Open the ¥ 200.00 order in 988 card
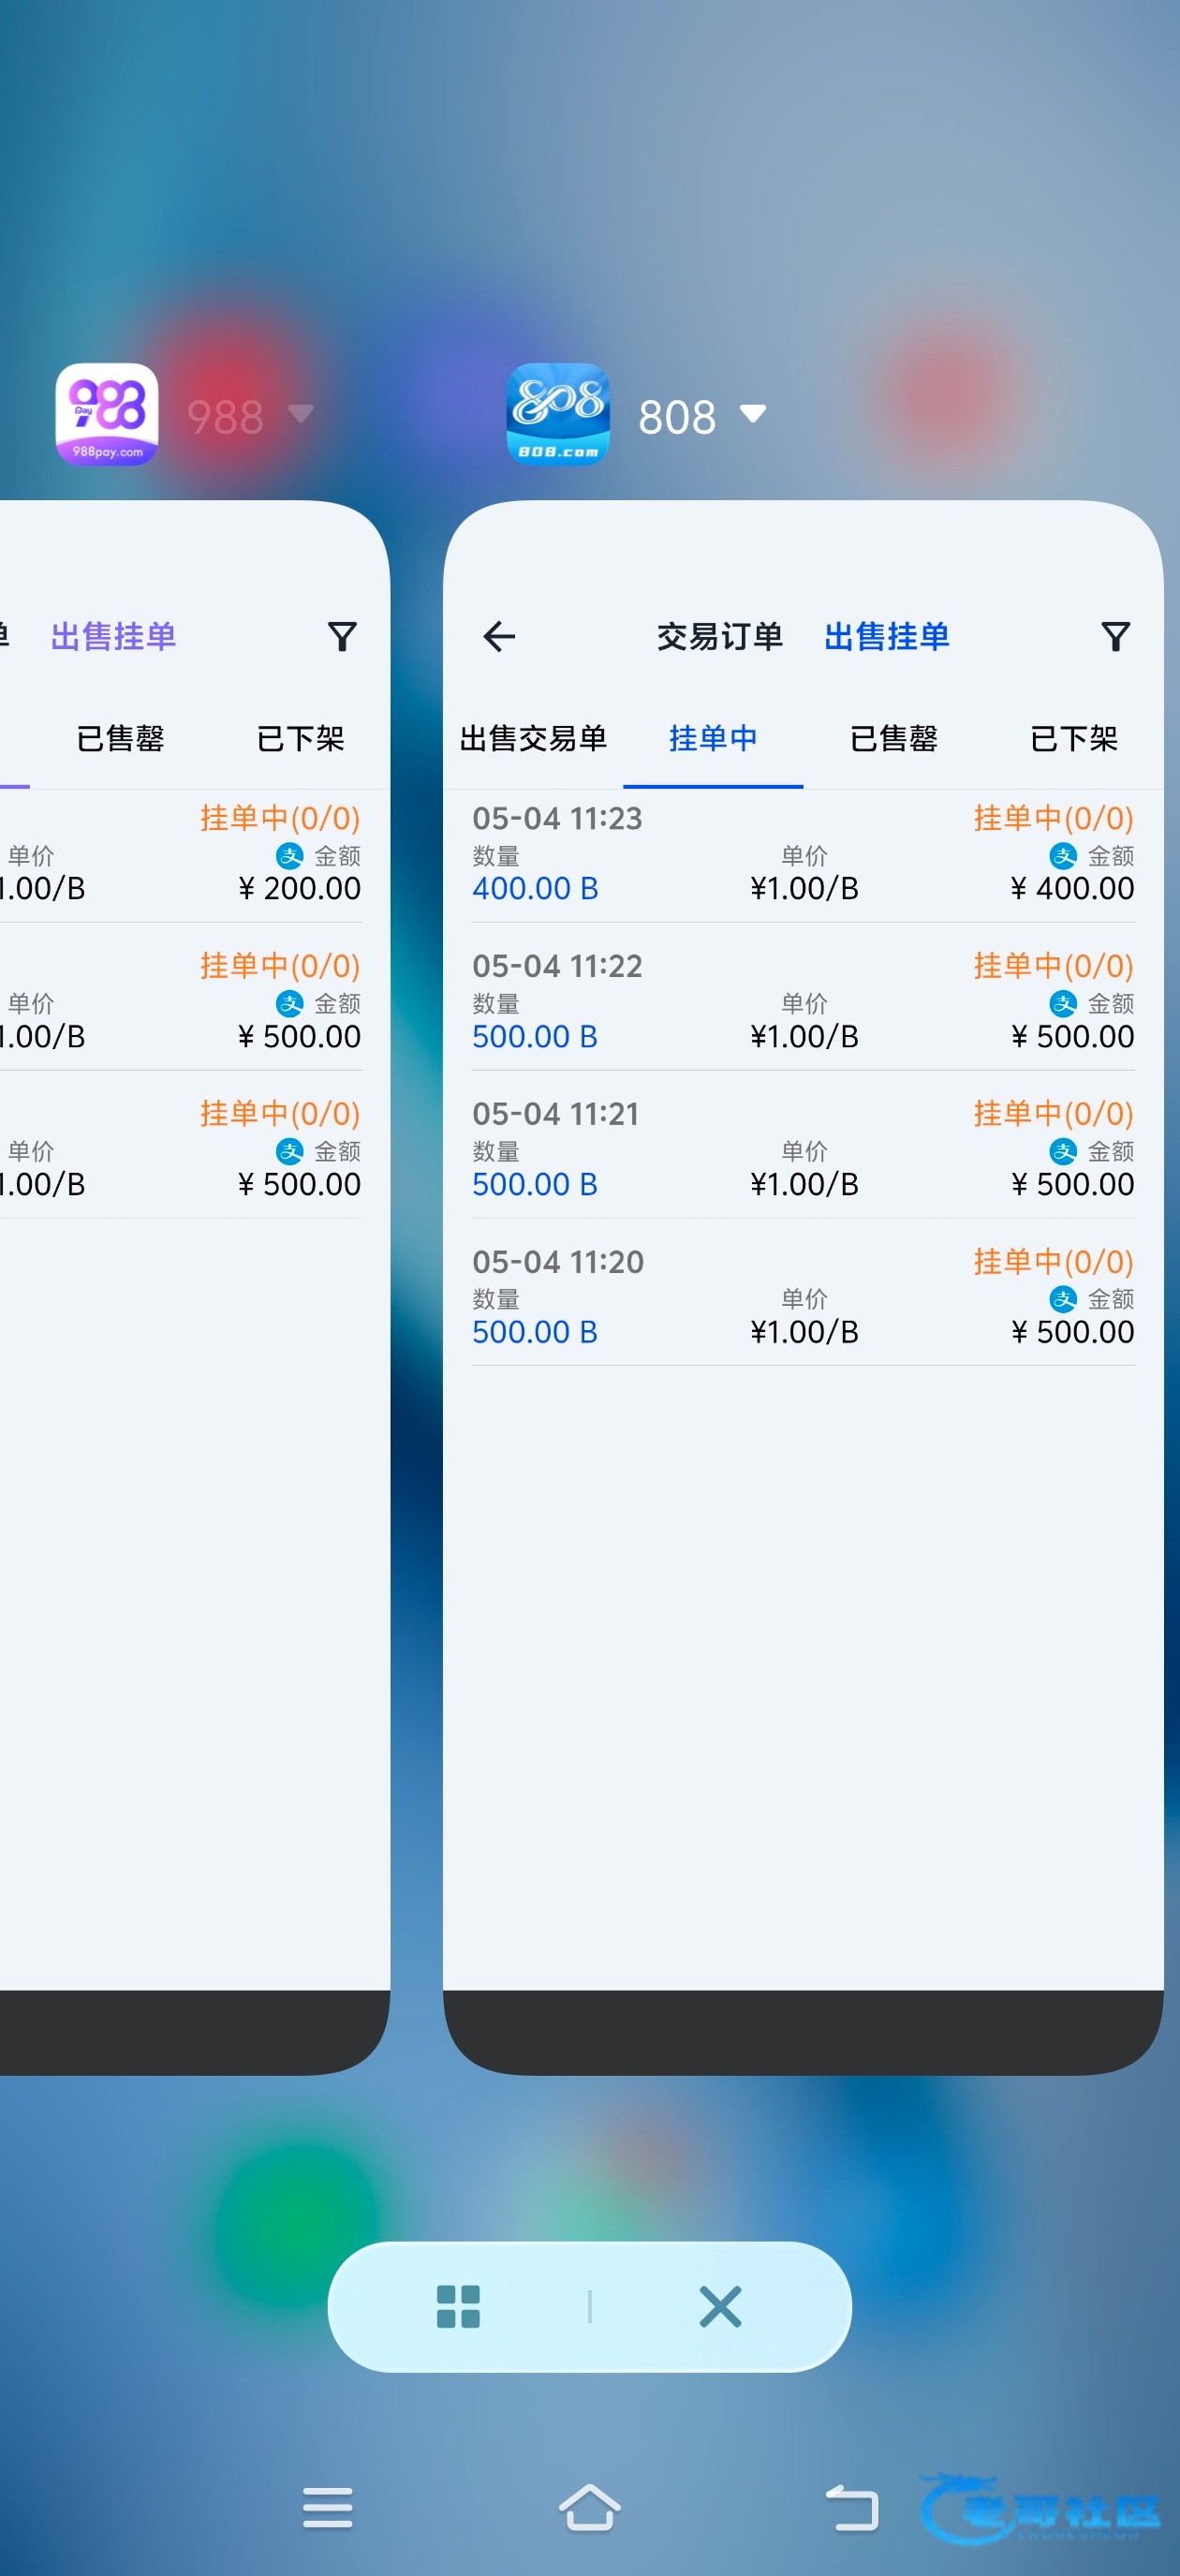 click(180, 855)
